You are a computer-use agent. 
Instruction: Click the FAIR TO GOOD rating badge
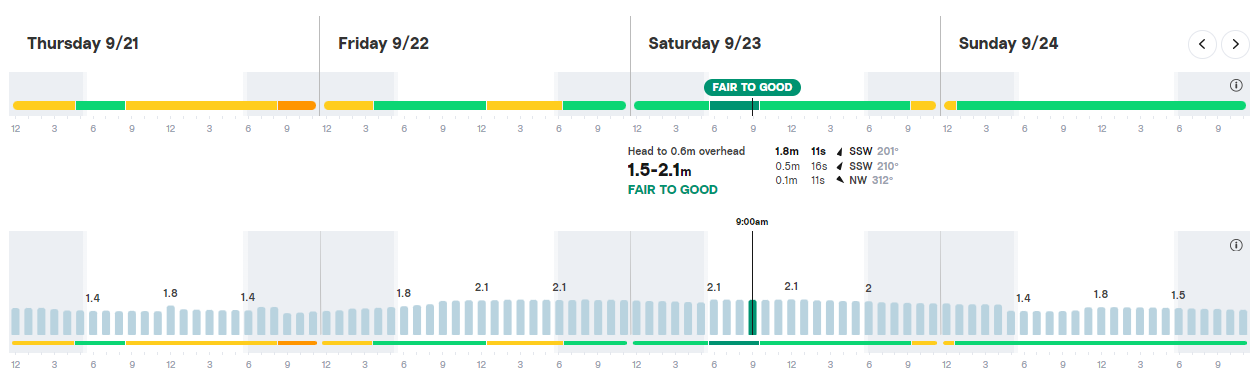point(752,87)
